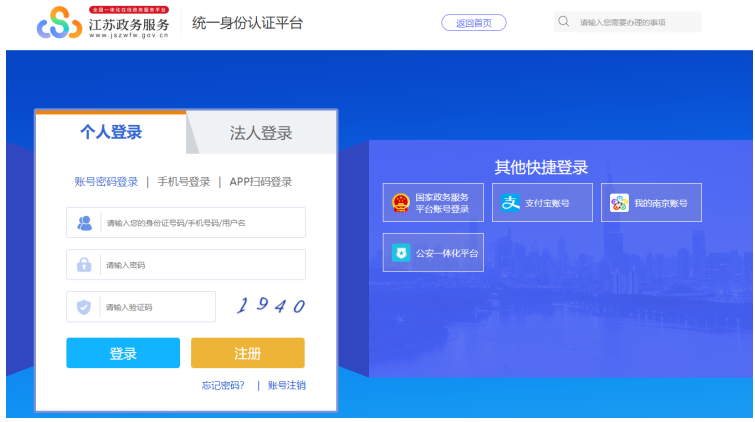Click the Alipay logo icon
Viewport: 755px width, 422px height.
[510, 203]
